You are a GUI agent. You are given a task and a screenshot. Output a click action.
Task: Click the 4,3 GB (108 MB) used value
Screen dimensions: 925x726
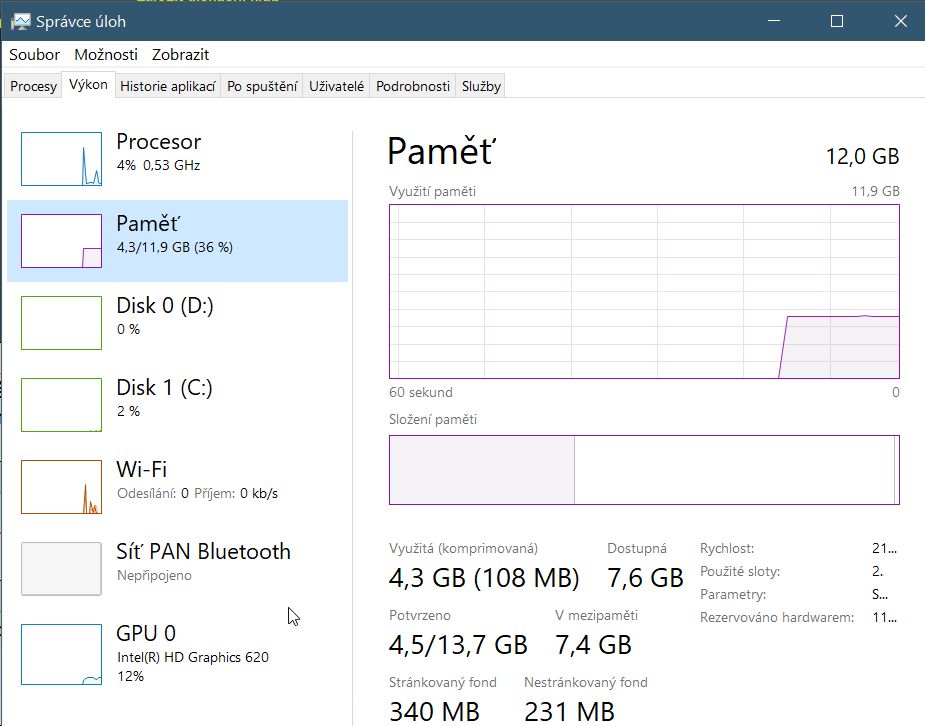(x=484, y=578)
